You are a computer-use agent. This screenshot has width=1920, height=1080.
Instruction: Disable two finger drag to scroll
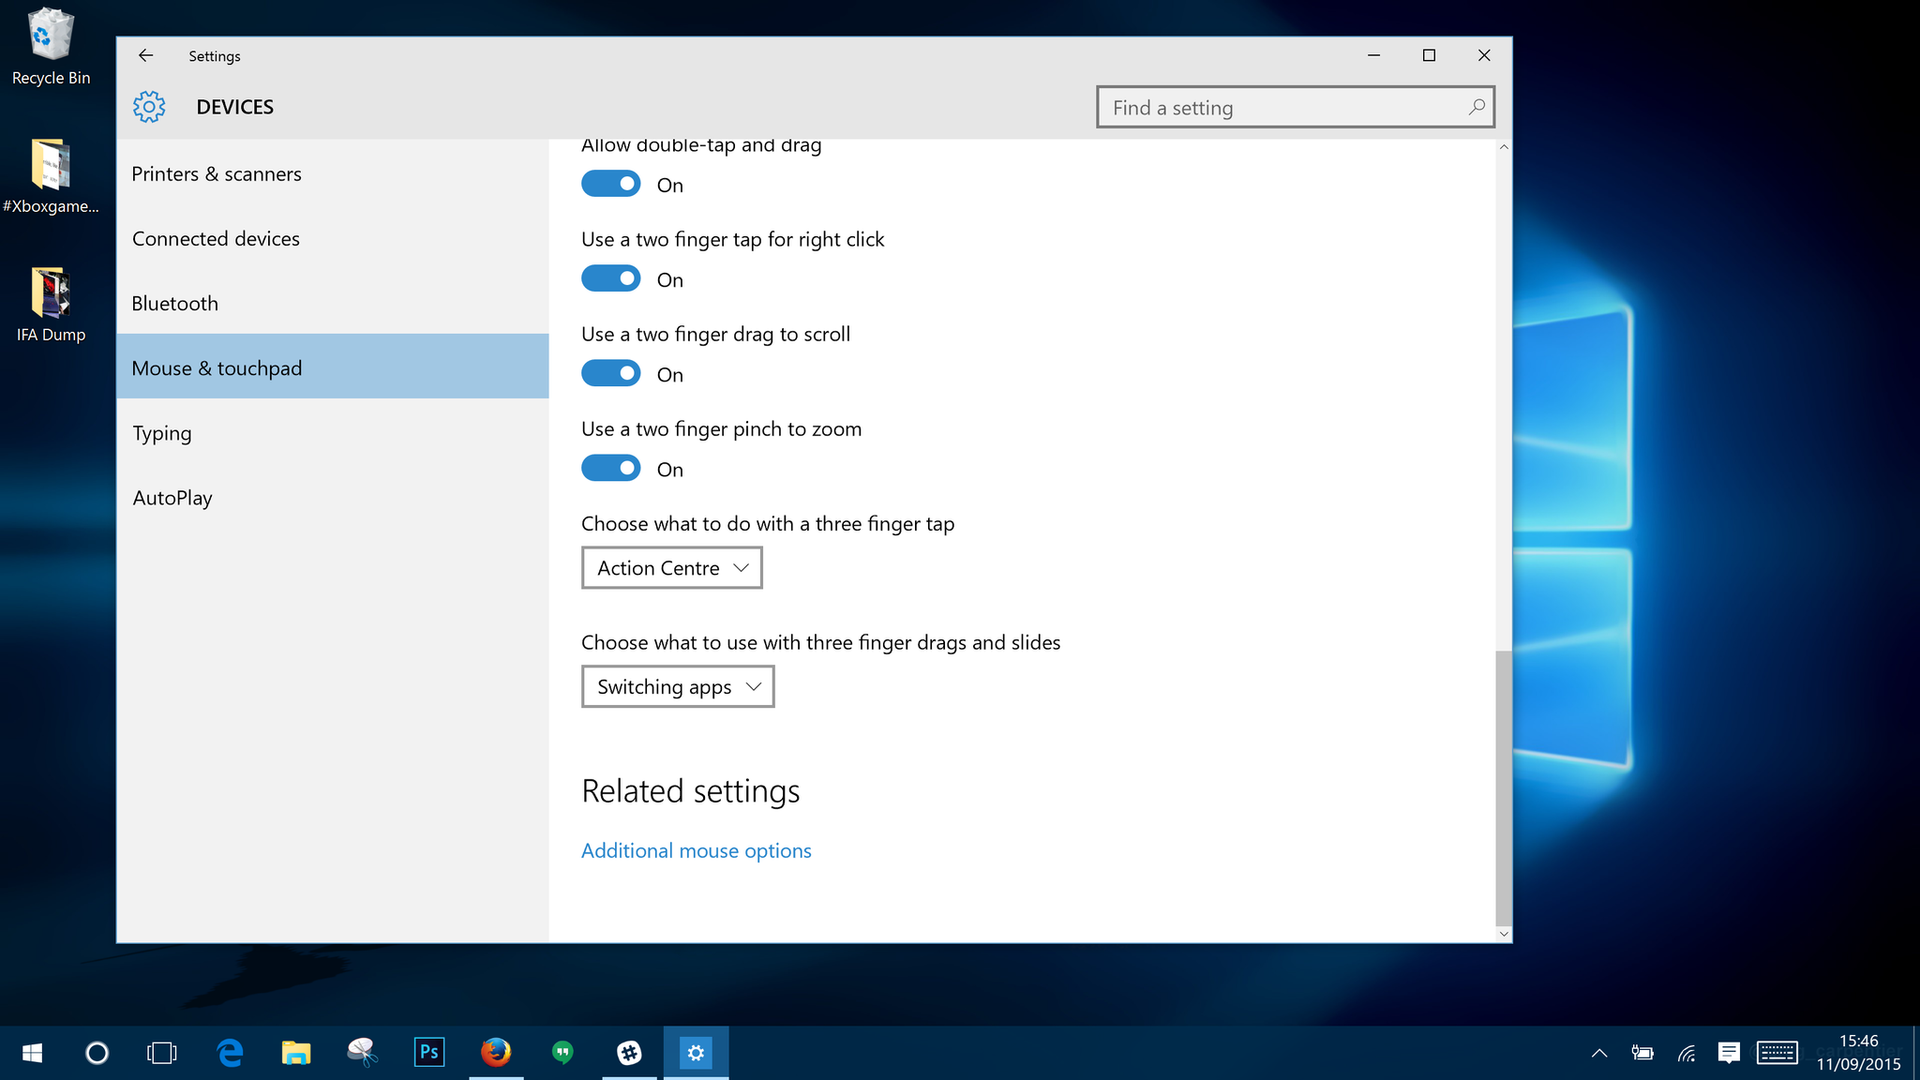611,373
